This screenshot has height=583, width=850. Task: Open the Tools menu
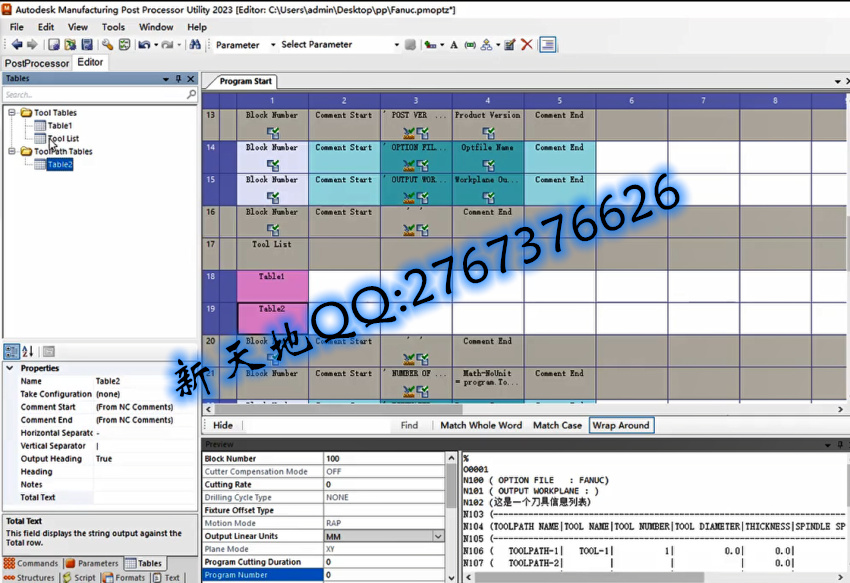click(x=113, y=27)
